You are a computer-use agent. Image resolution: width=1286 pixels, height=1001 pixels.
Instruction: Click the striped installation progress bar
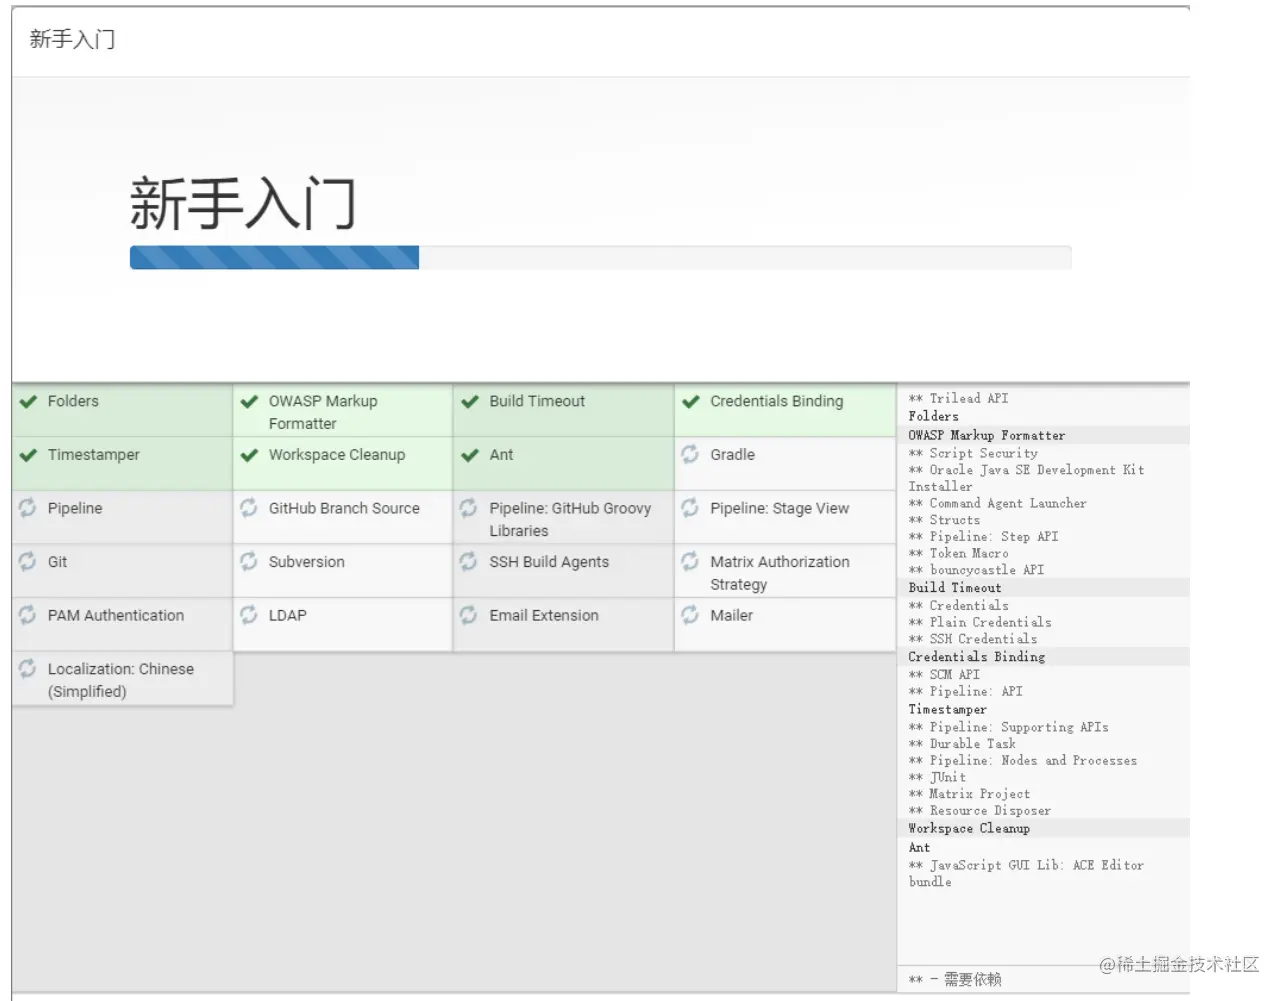pyautogui.click(x=600, y=257)
